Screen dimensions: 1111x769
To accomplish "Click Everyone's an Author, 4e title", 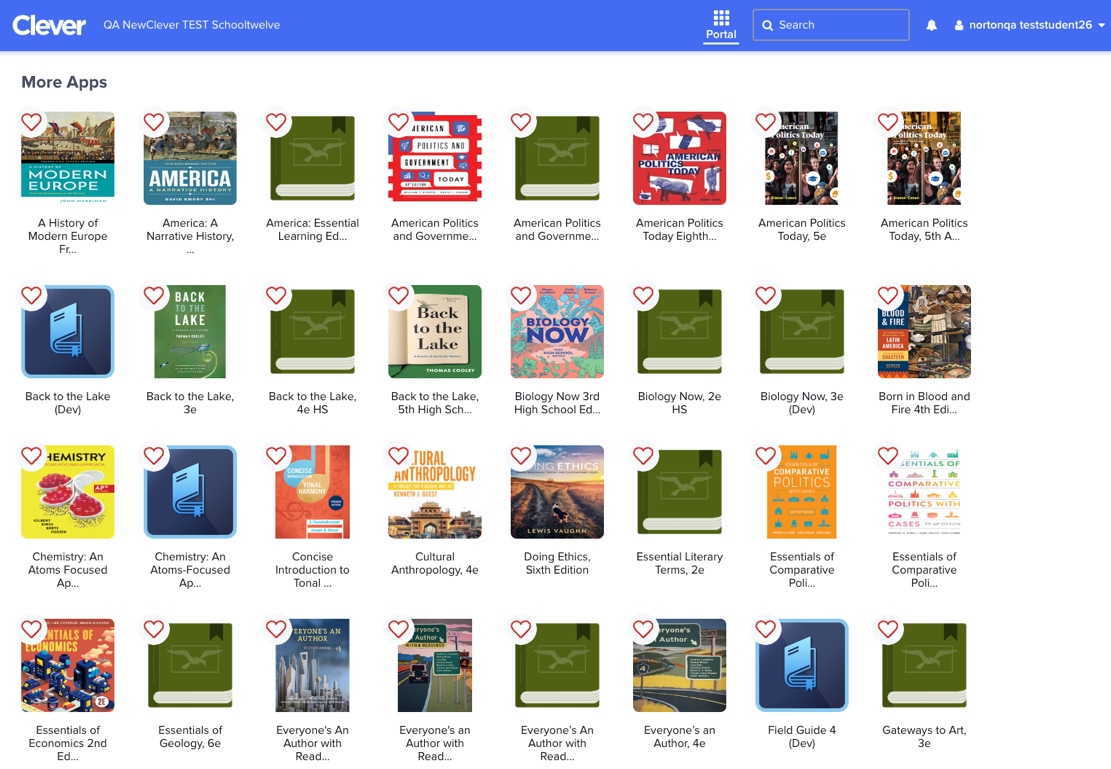I will coord(679,736).
